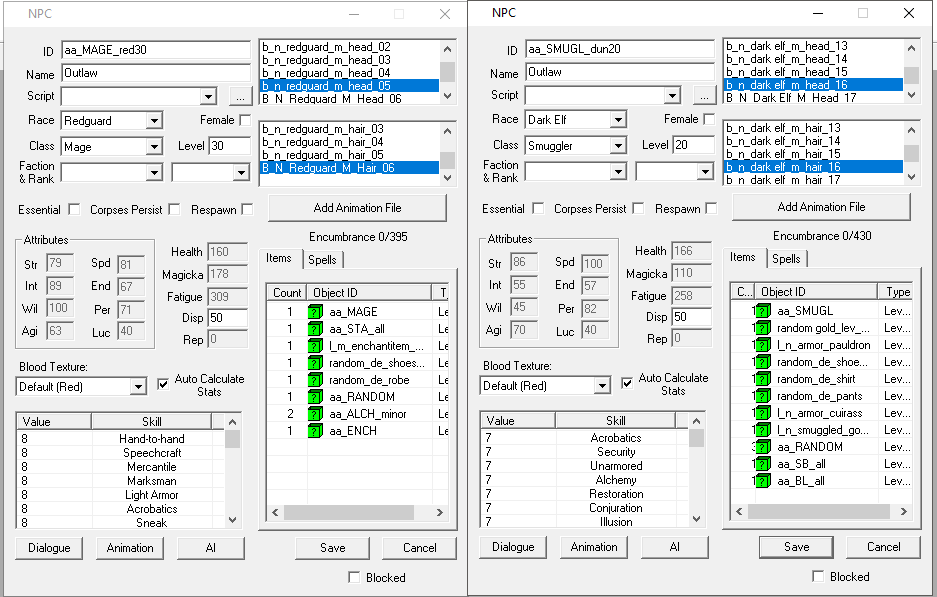Click script browse ellipsis button in left window
The height and width of the screenshot is (597, 937).
[240, 96]
